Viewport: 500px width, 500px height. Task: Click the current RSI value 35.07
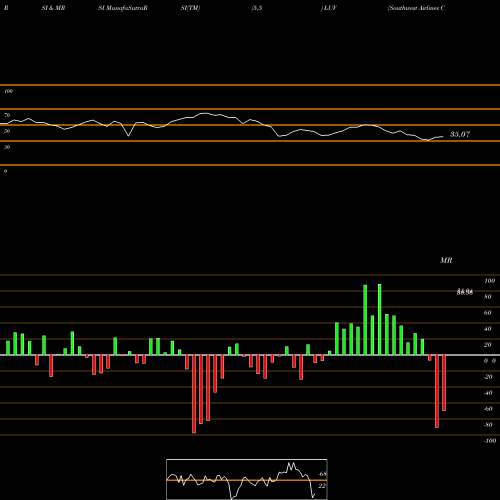(x=460, y=134)
